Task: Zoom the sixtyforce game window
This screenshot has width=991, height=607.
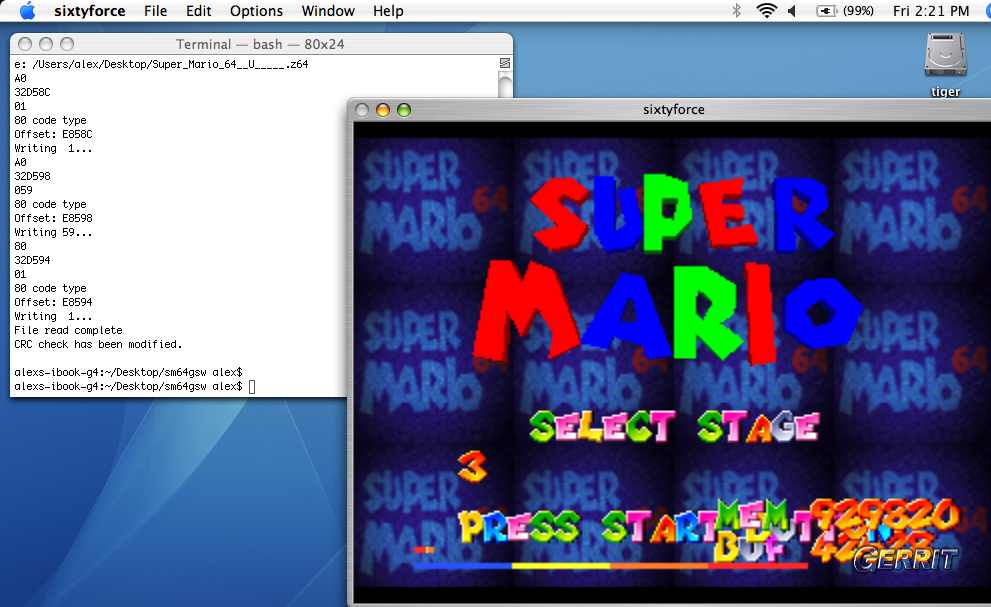Action: click(404, 110)
